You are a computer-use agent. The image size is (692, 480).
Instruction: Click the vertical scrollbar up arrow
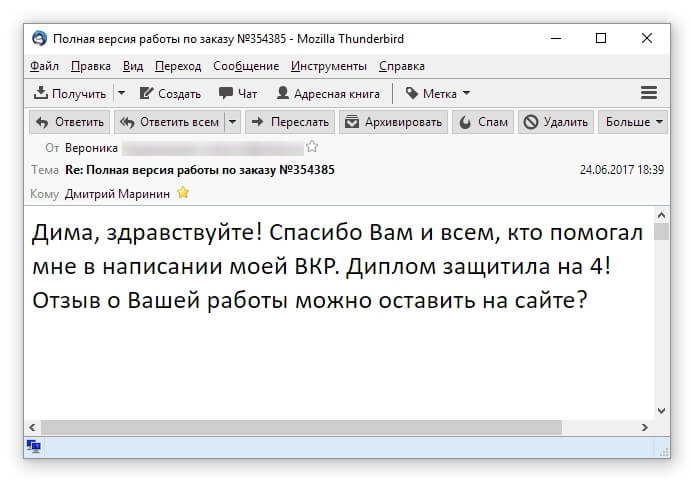[x=661, y=215]
